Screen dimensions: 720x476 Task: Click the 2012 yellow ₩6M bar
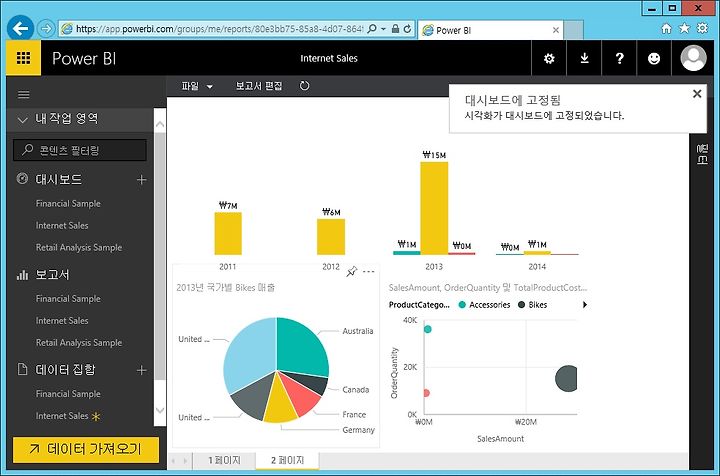[331, 237]
